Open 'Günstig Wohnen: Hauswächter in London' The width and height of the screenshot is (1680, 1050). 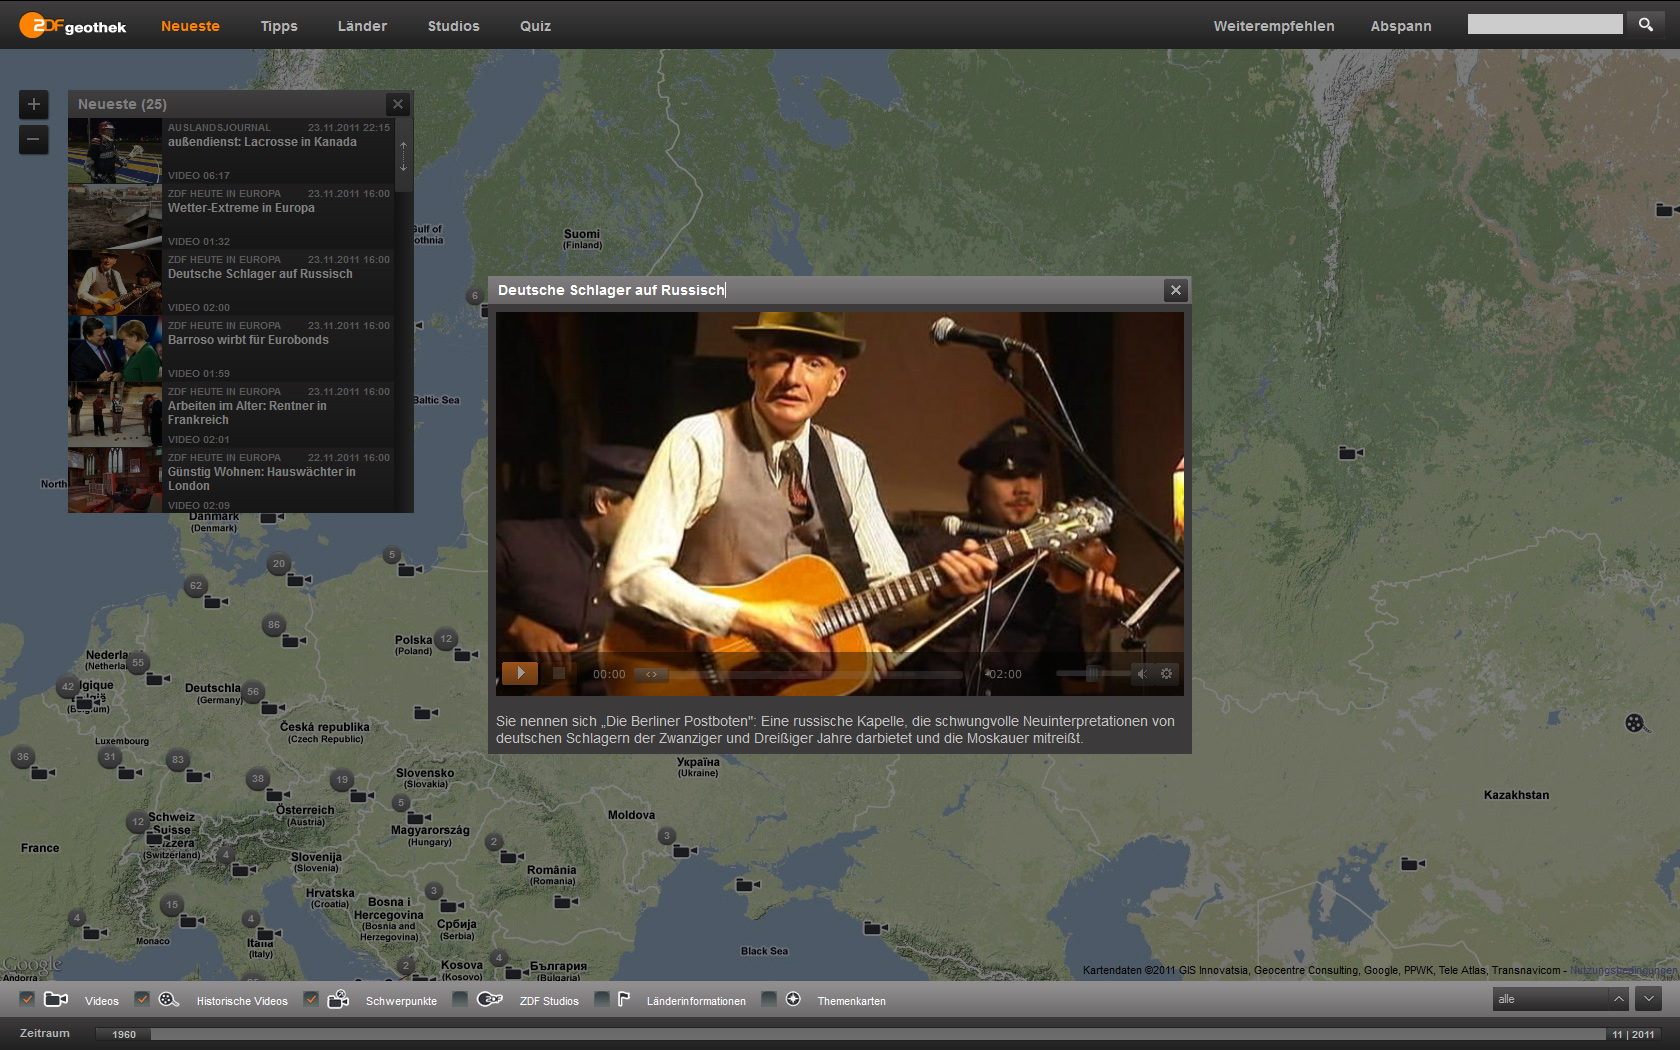(262, 479)
